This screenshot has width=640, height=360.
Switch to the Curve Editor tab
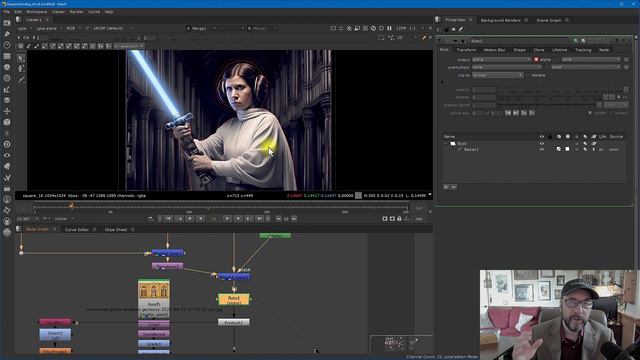click(x=76, y=230)
